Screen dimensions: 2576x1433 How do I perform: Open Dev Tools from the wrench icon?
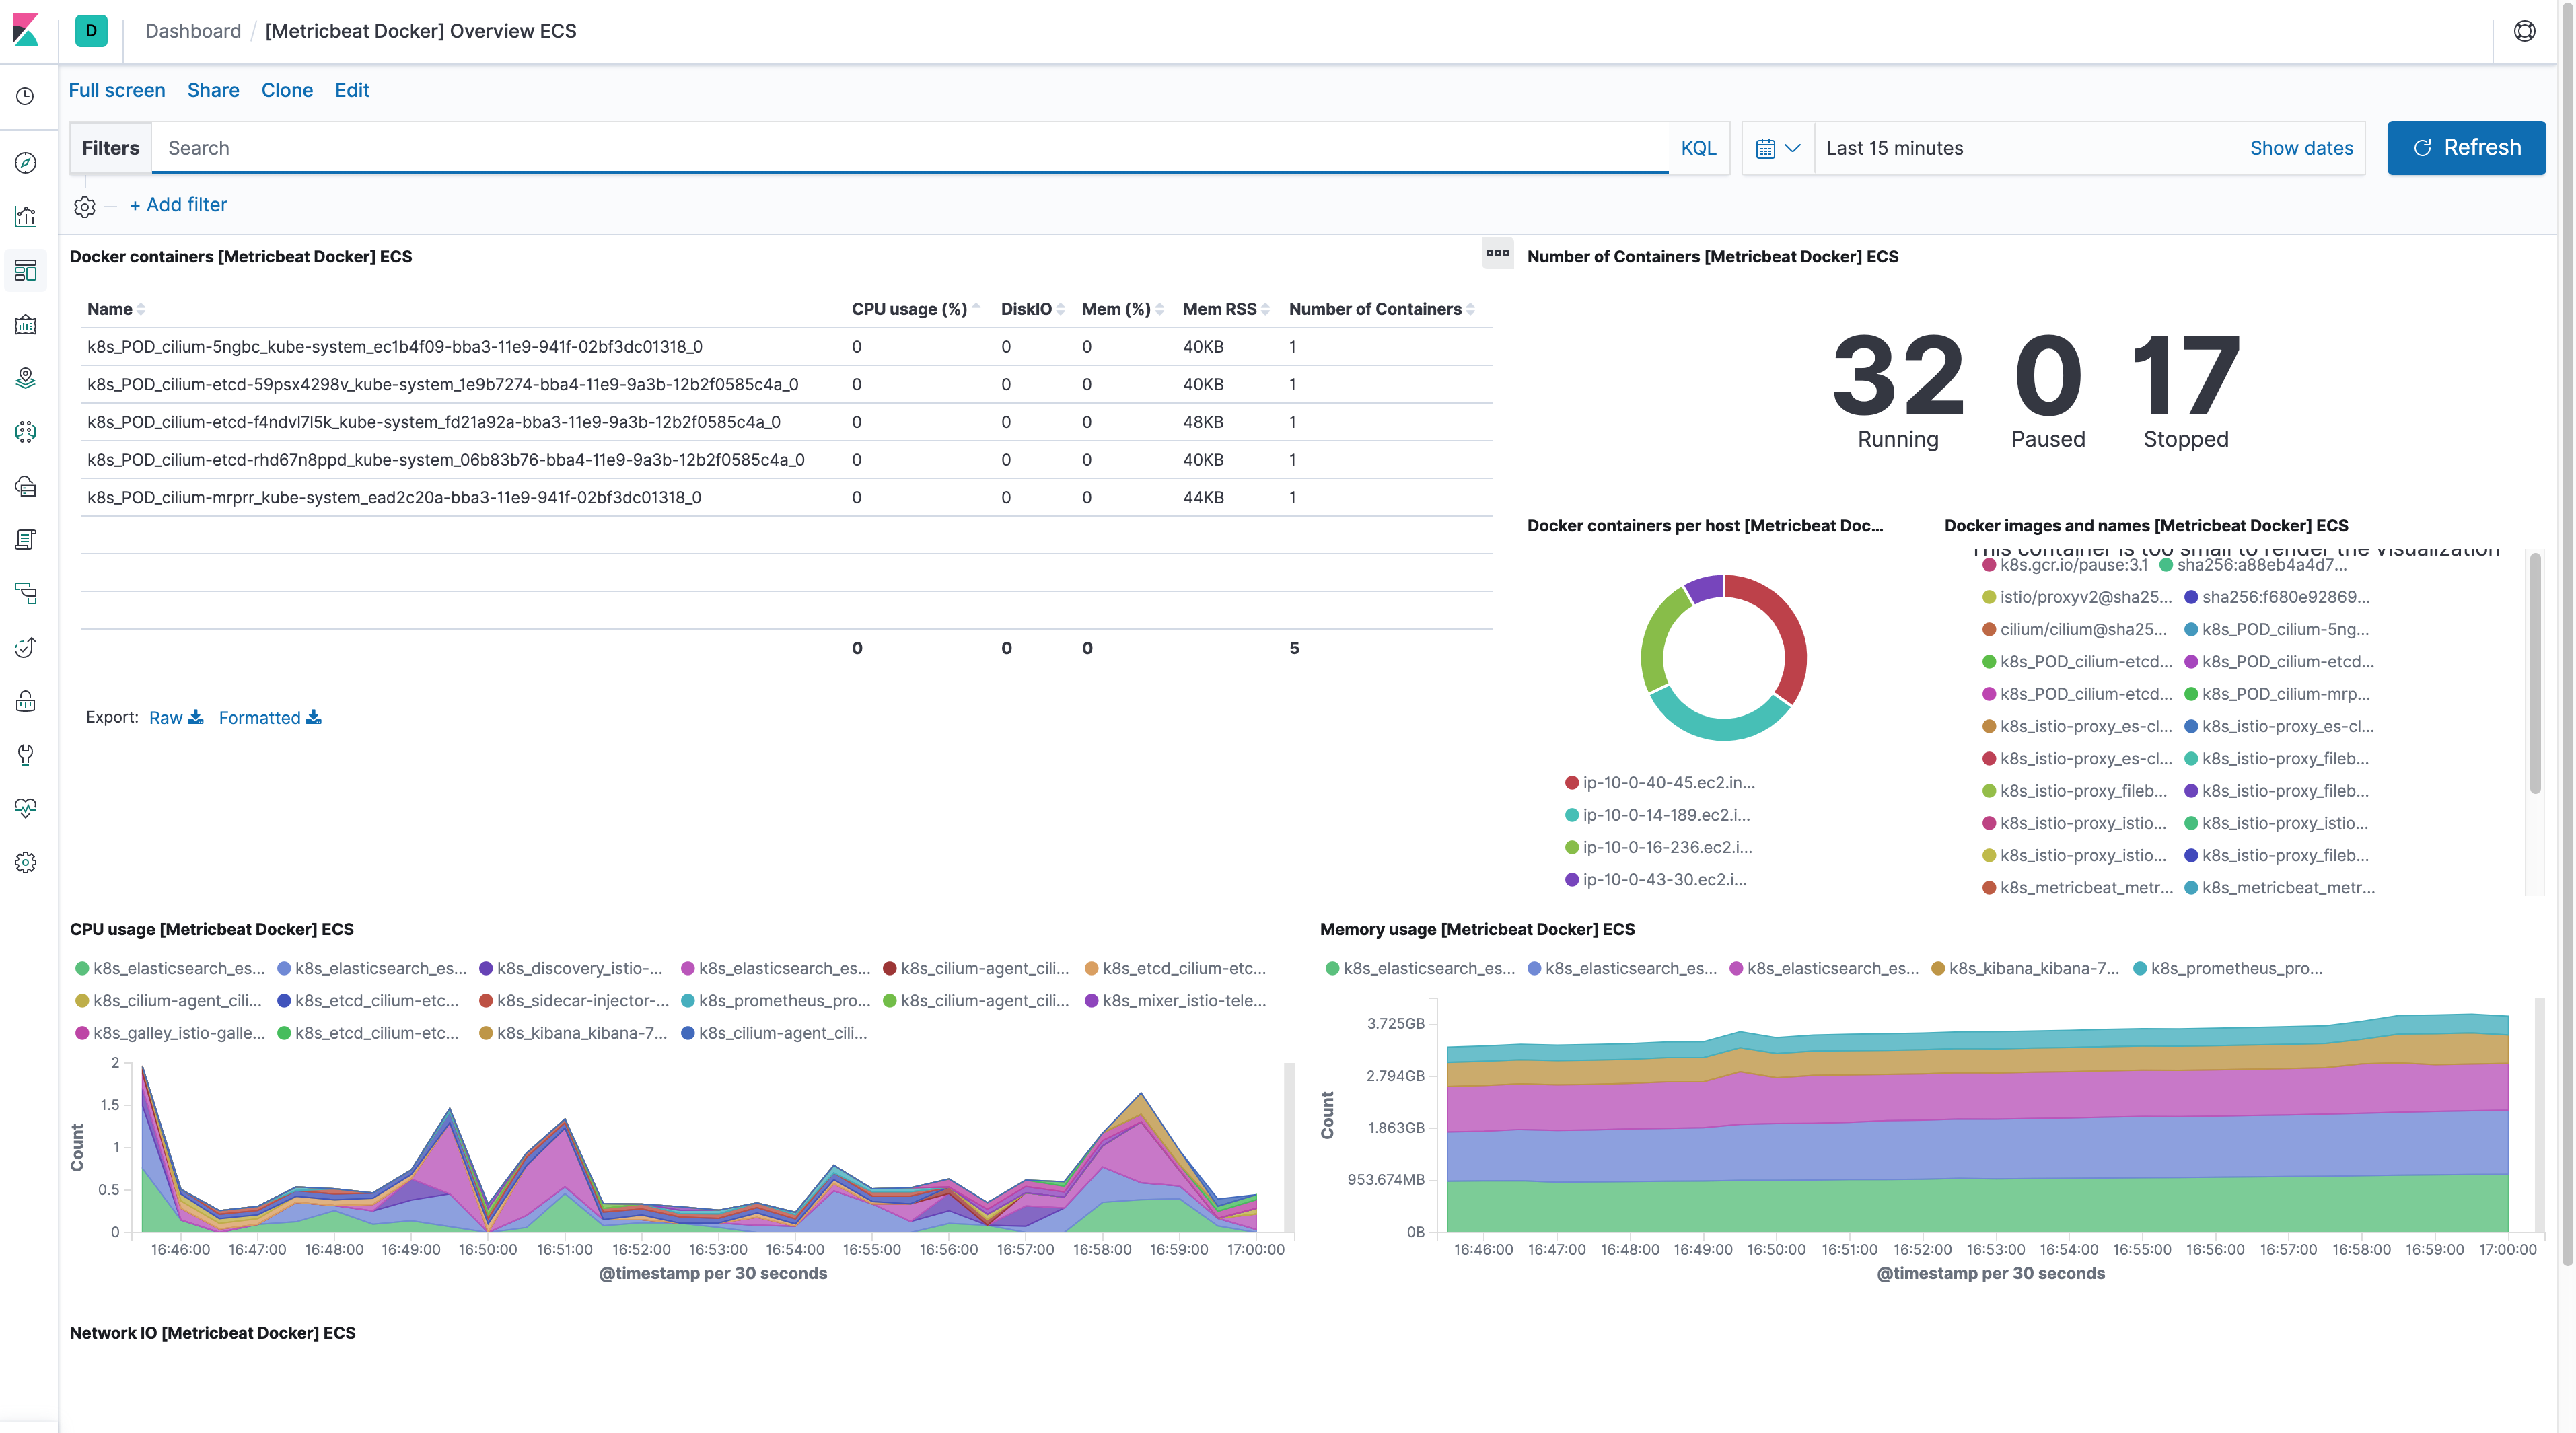[x=26, y=754]
